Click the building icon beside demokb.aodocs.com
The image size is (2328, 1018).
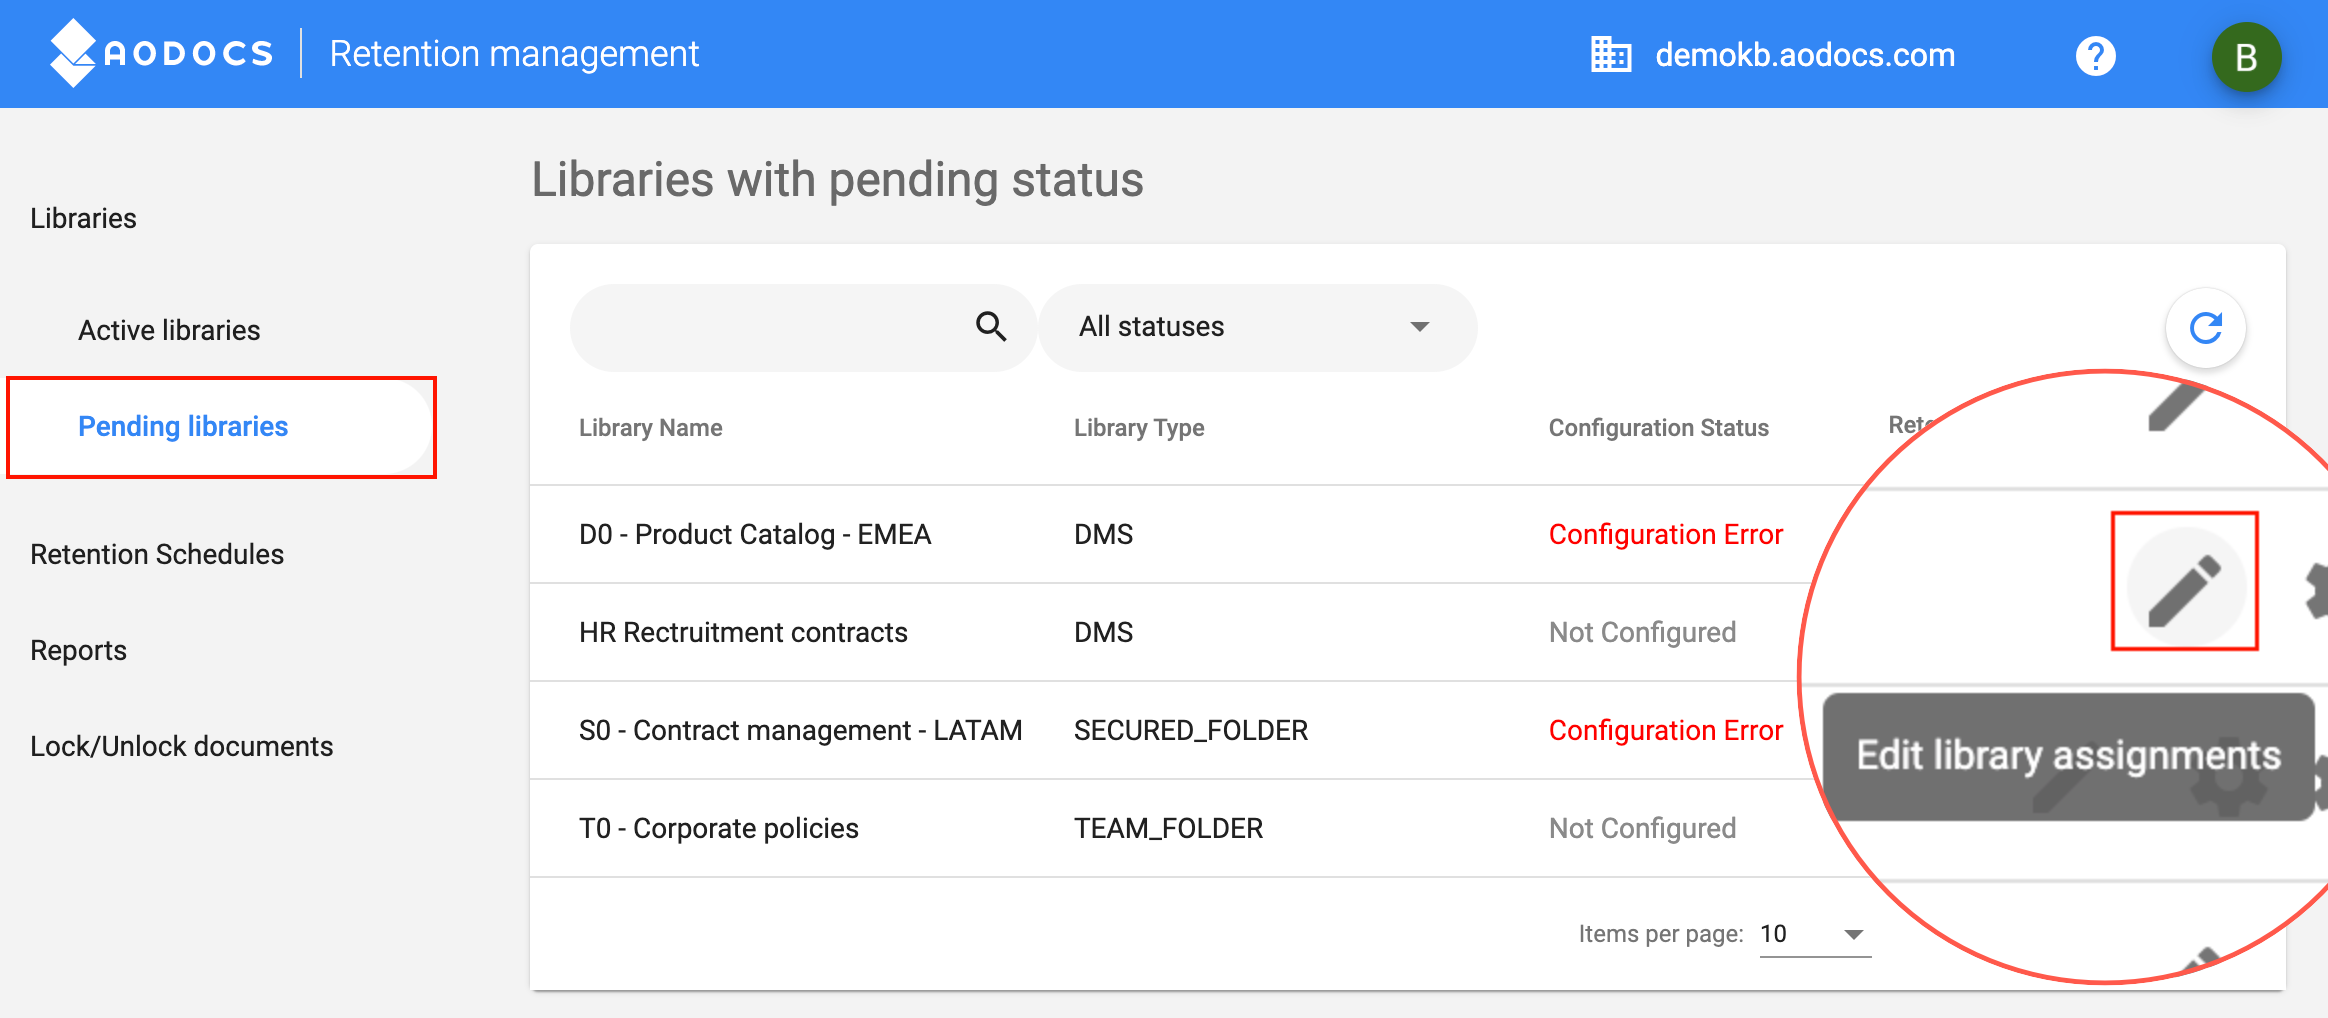coord(1613,53)
